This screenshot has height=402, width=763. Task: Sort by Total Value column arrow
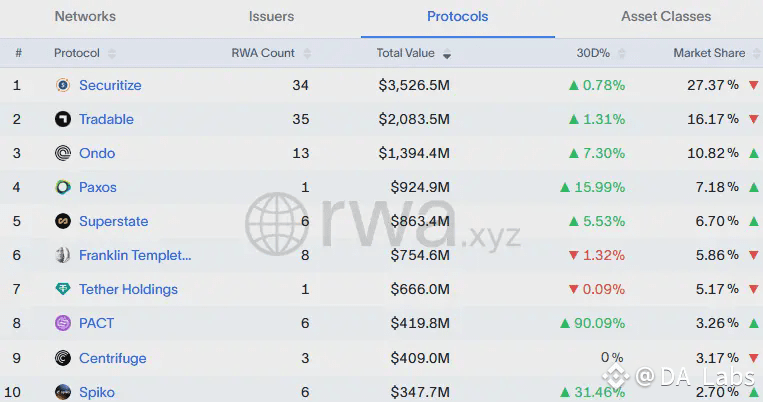(x=447, y=55)
